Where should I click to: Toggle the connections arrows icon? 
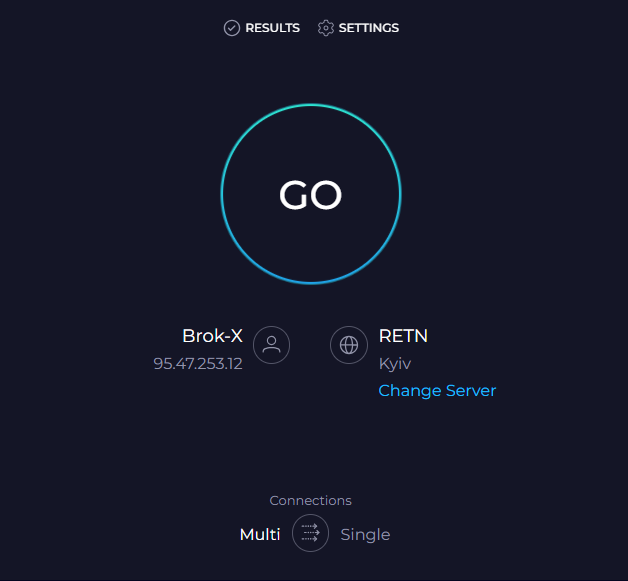[x=310, y=533]
